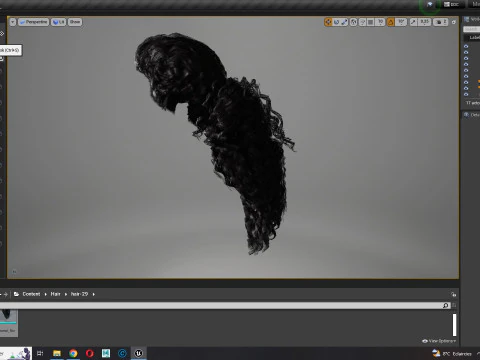Open hair-29 folder in breadcrumb path
The image size is (480, 360).
[79, 294]
